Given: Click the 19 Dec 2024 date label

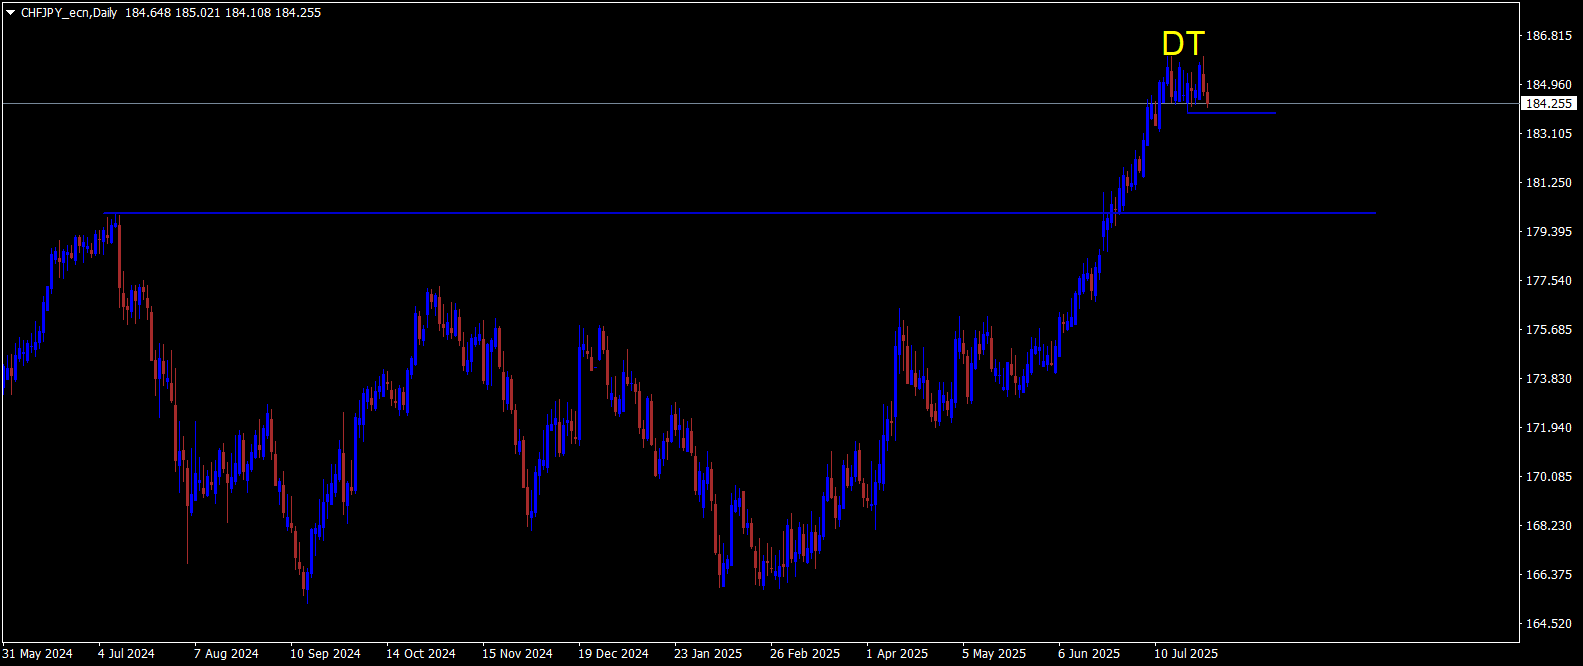Looking at the screenshot, I should point(613,654).
